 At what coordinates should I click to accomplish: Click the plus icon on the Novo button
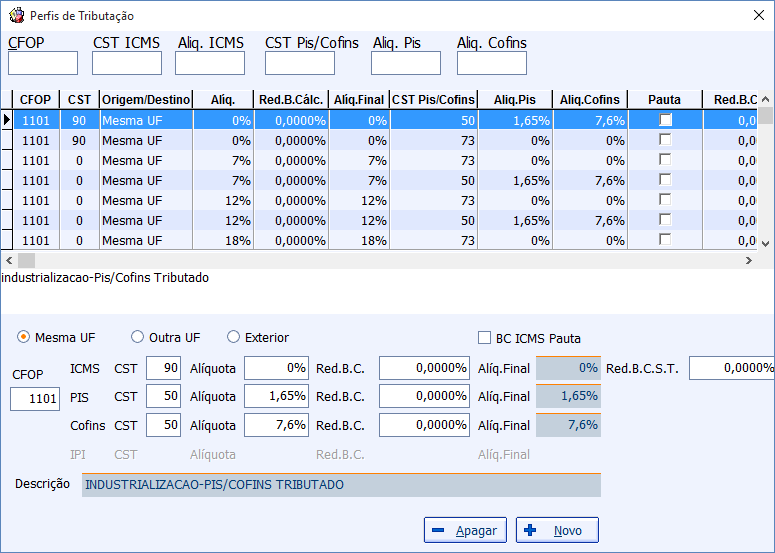pyautogui.click(x=530, y=530)
